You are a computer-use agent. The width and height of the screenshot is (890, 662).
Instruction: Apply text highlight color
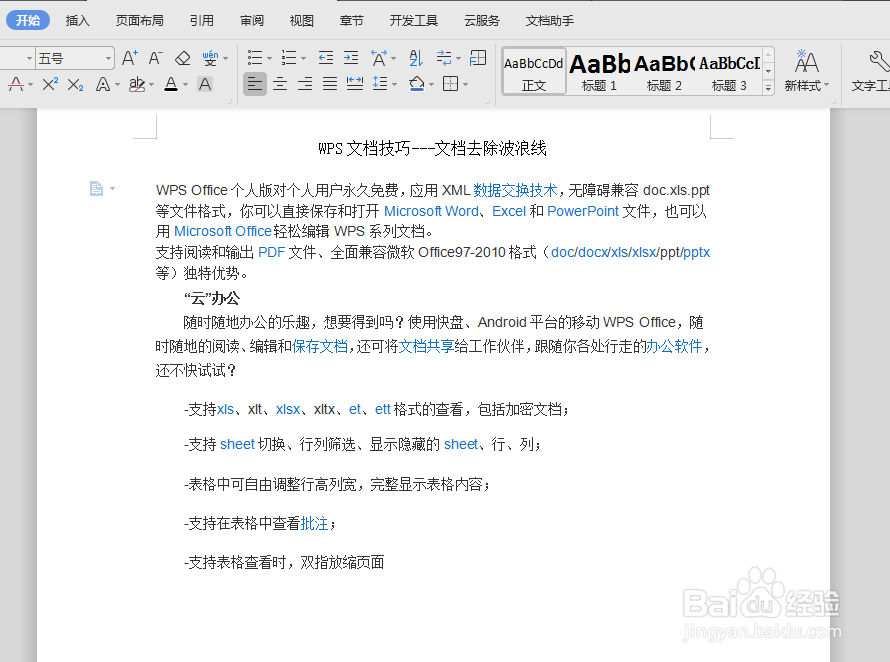[137, 85]
